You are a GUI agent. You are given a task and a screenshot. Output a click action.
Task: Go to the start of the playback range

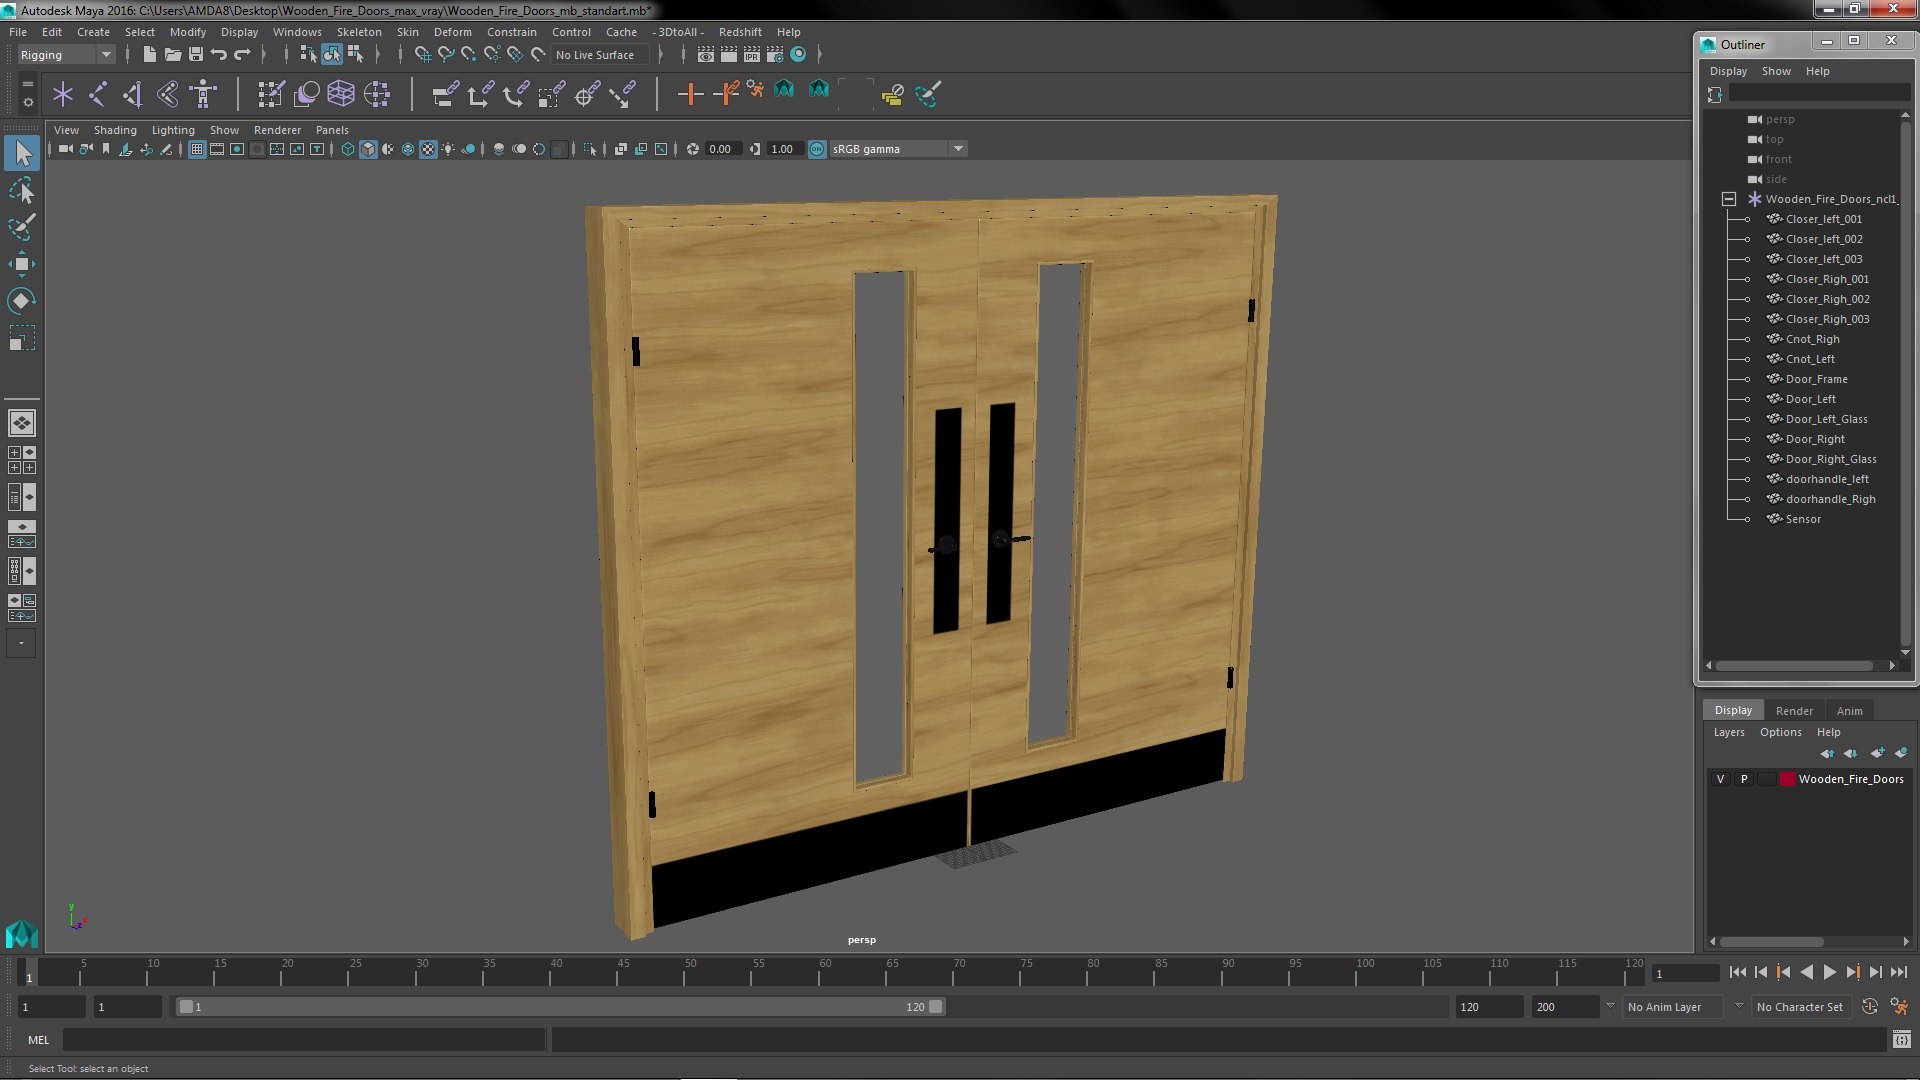[1737, 972]
